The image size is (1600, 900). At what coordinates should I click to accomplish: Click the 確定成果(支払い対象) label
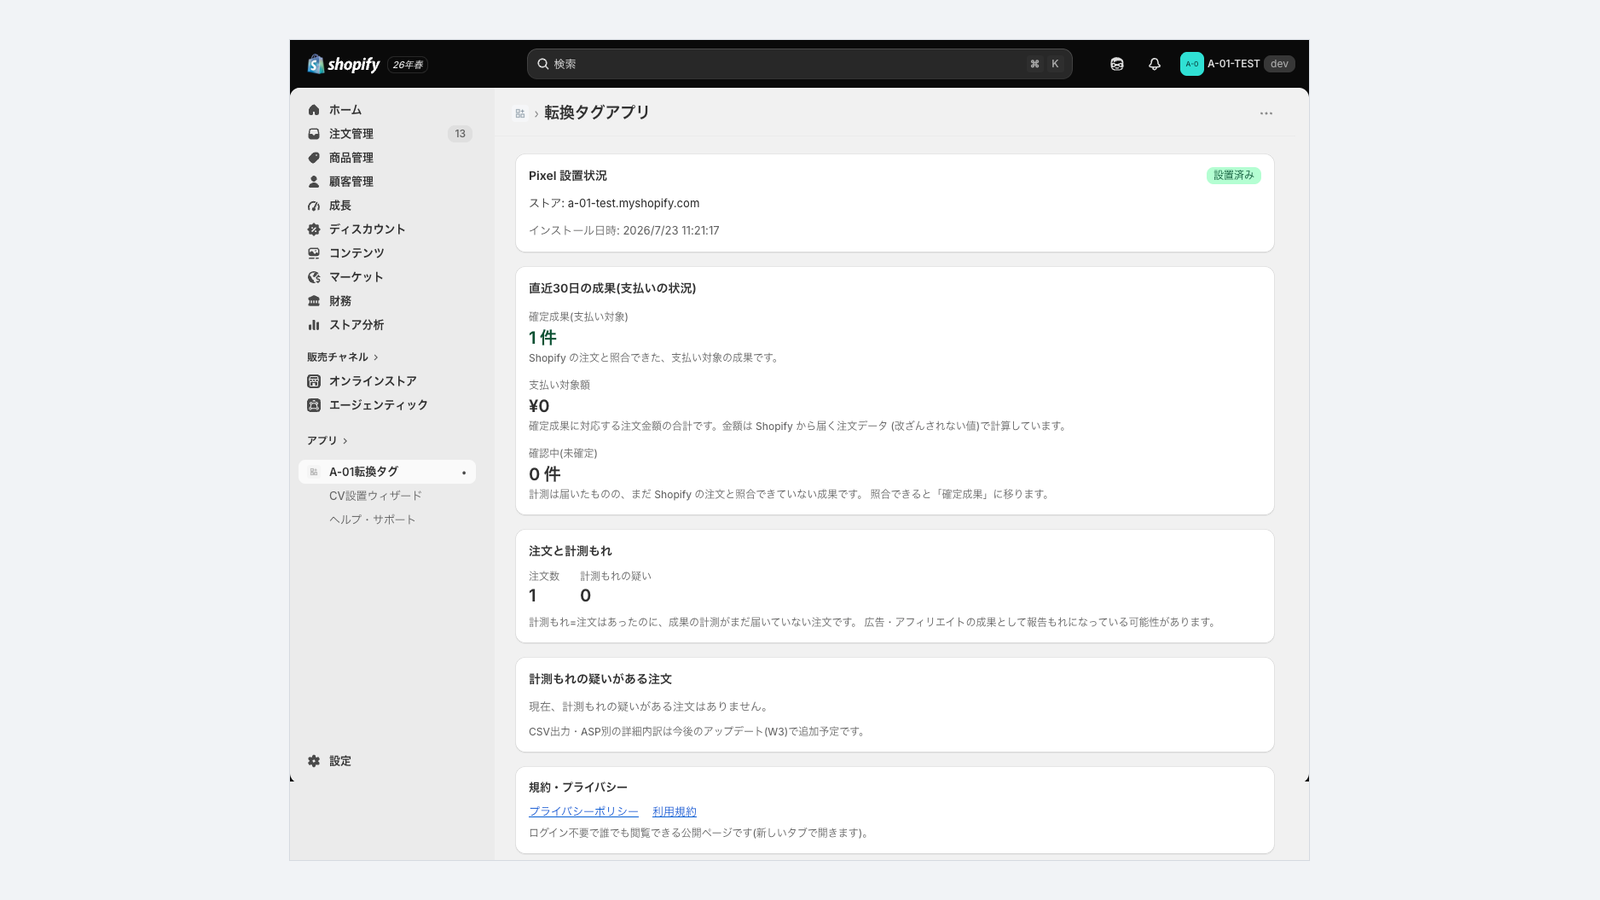coord(578,317)
